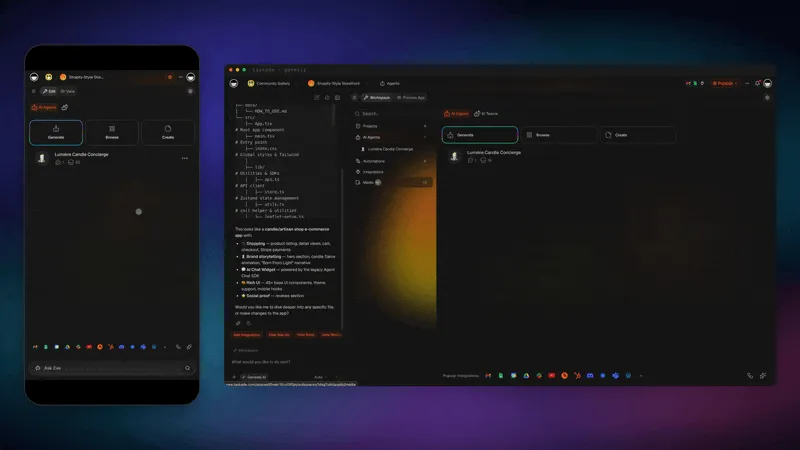
Task: Select AI Agents tab in mobile view
Action: pos(44,108)
